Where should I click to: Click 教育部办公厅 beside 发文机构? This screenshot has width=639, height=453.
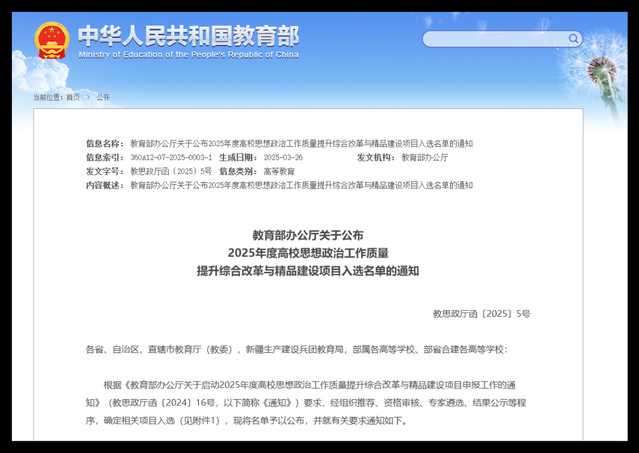coord(424,158)
